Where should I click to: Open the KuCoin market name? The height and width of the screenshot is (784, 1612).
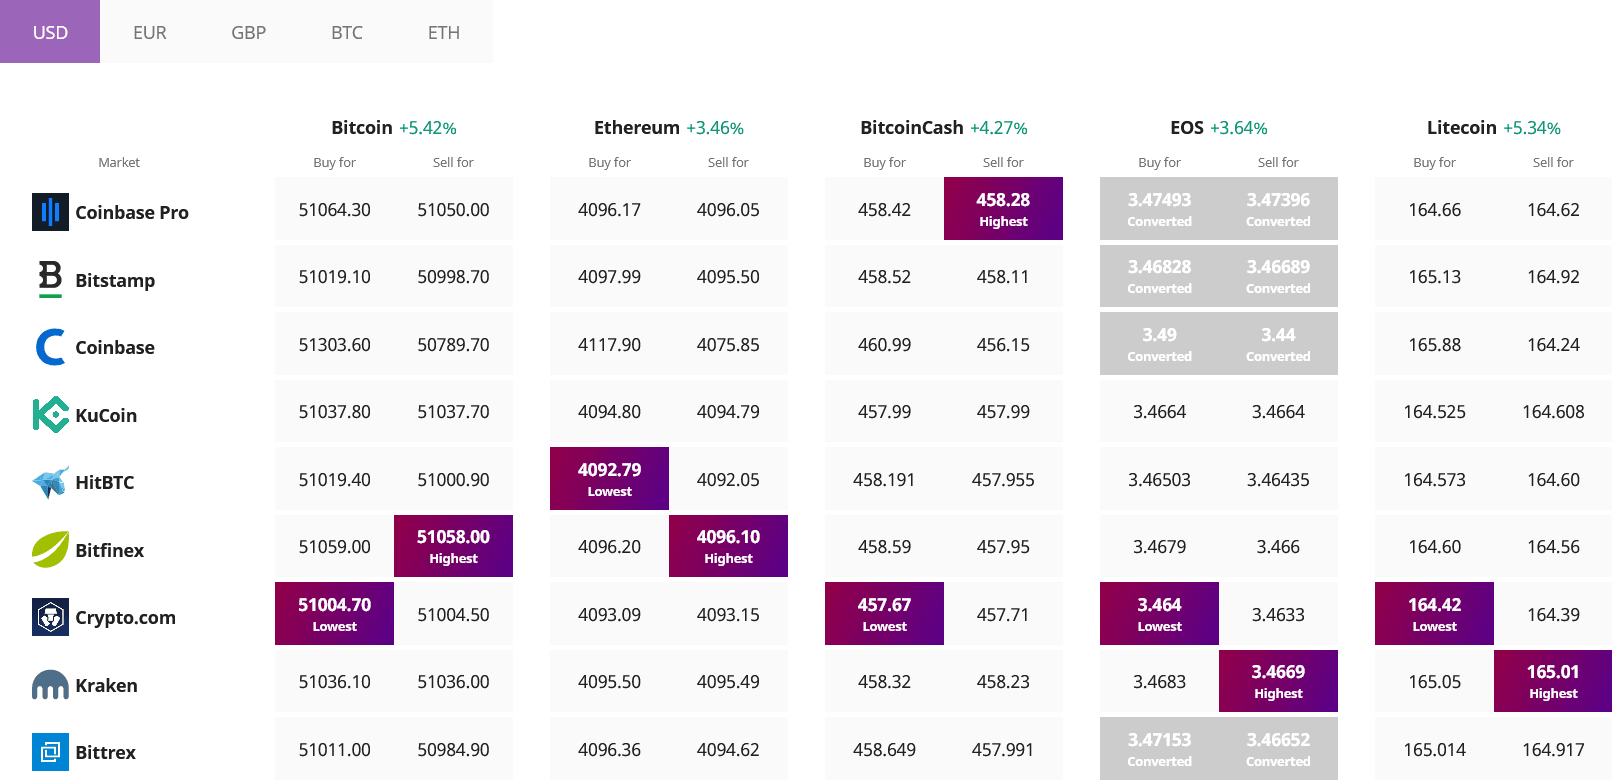[106, 415]
